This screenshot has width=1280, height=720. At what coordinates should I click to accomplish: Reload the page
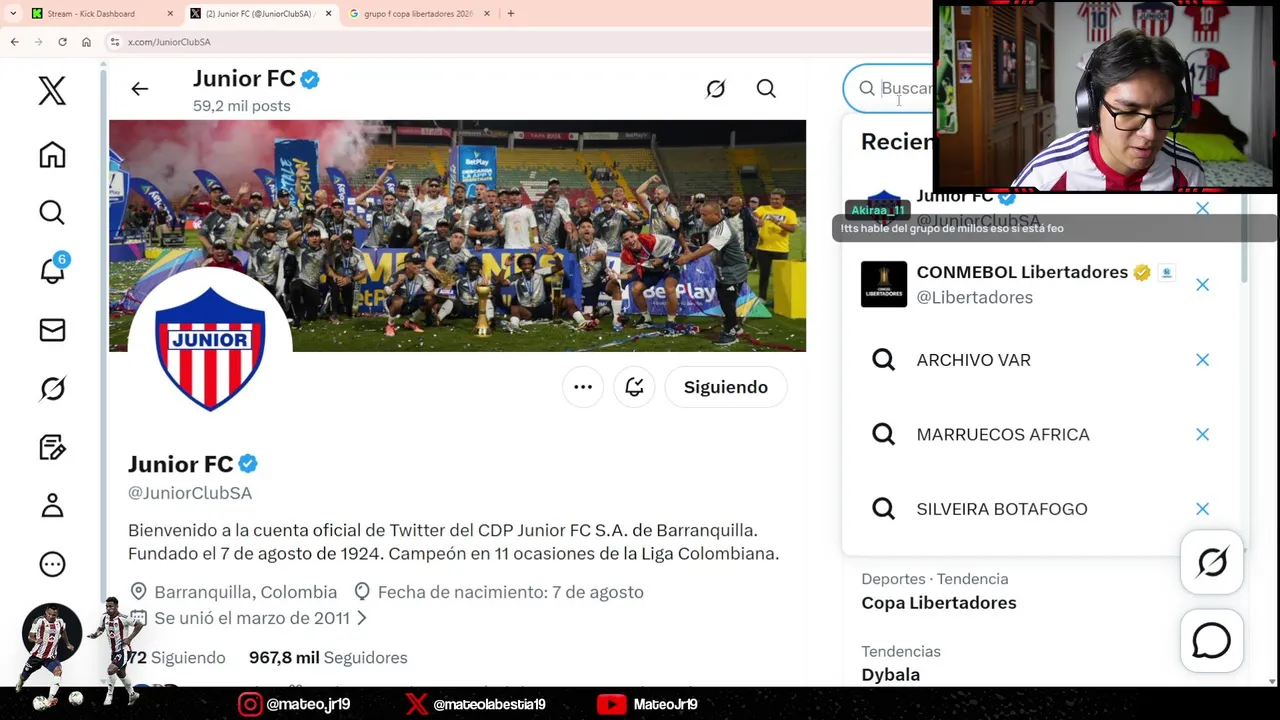pos(62,42)
